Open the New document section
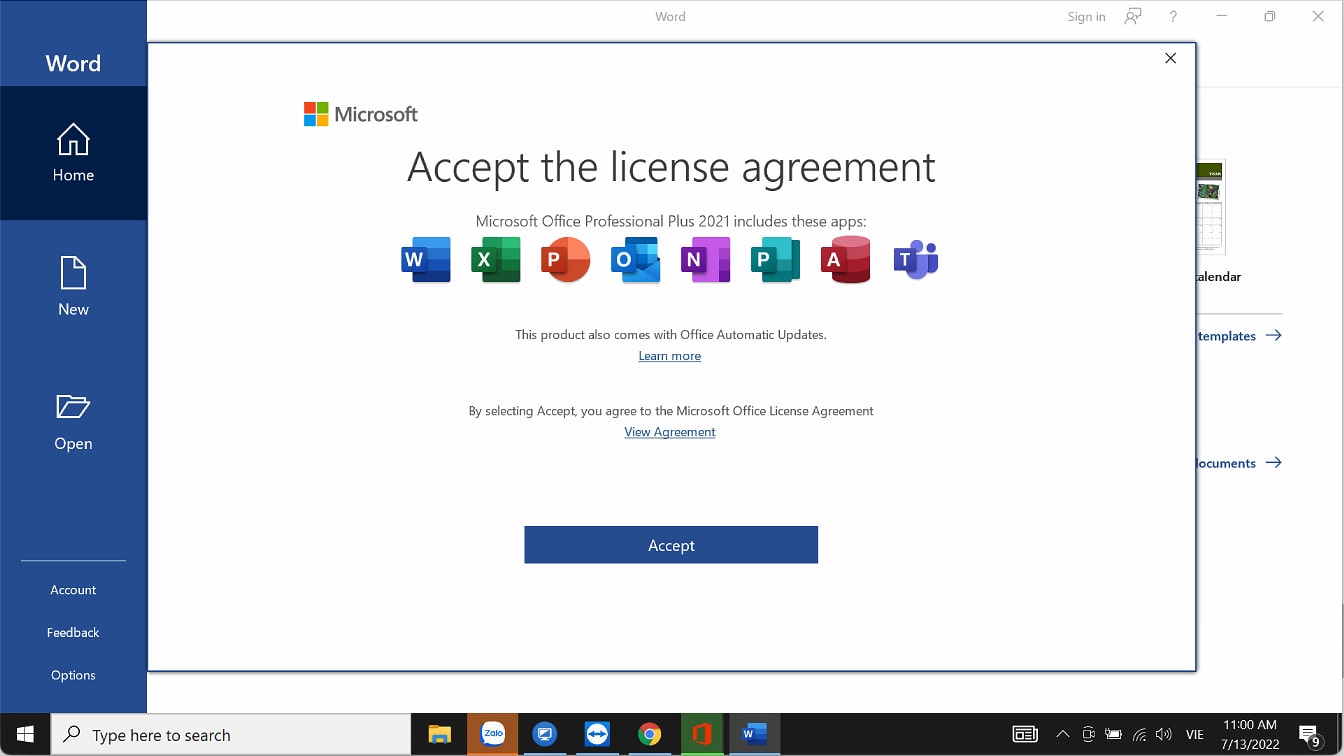 point(72,285)
